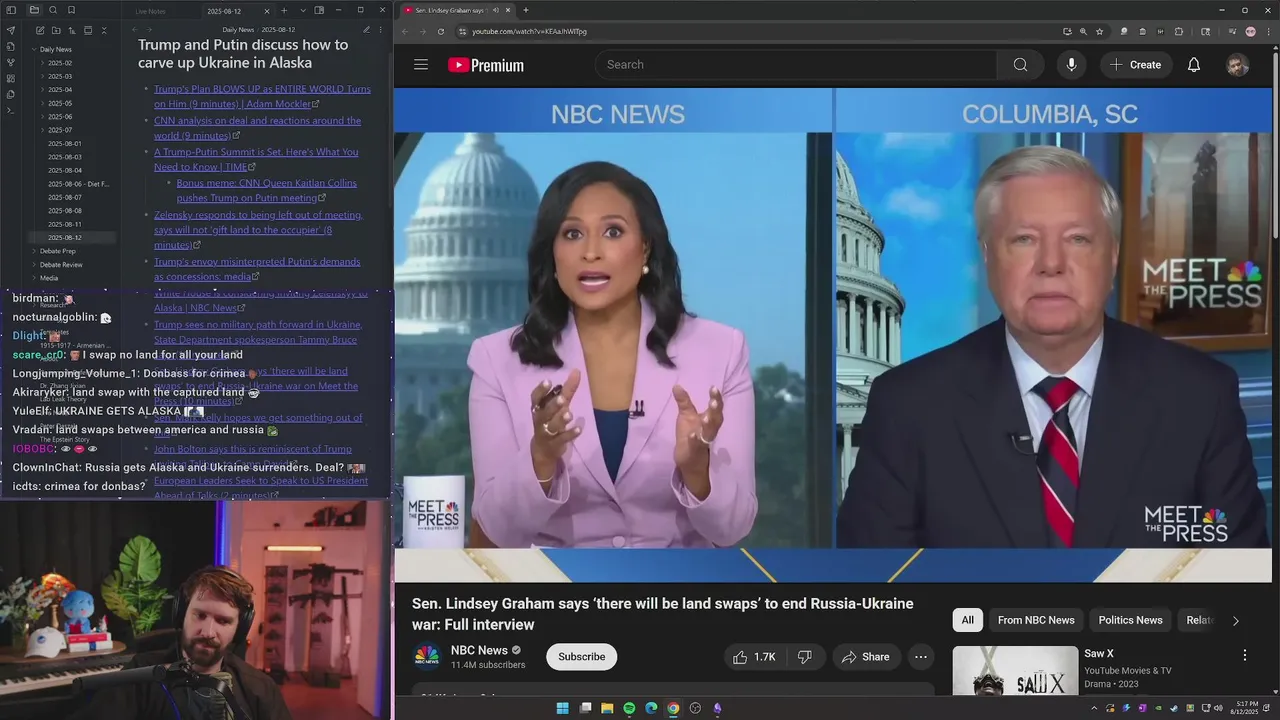Open Obsidian from the taskbar

coord(717,708)
